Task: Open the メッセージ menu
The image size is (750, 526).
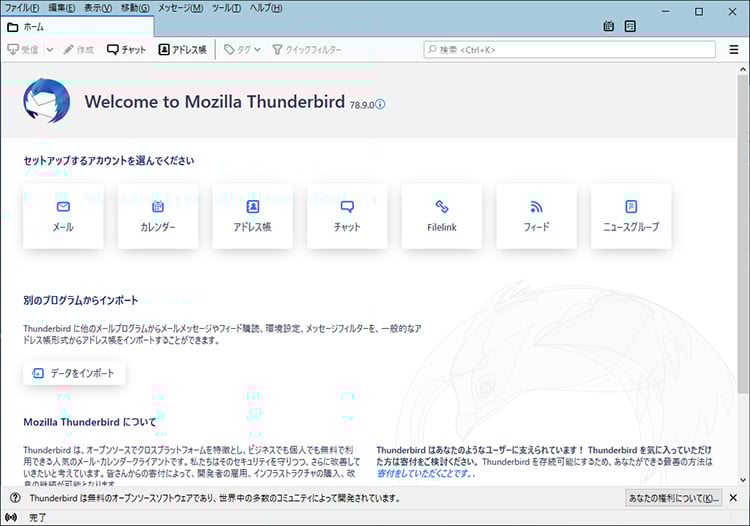Action: 180,8
